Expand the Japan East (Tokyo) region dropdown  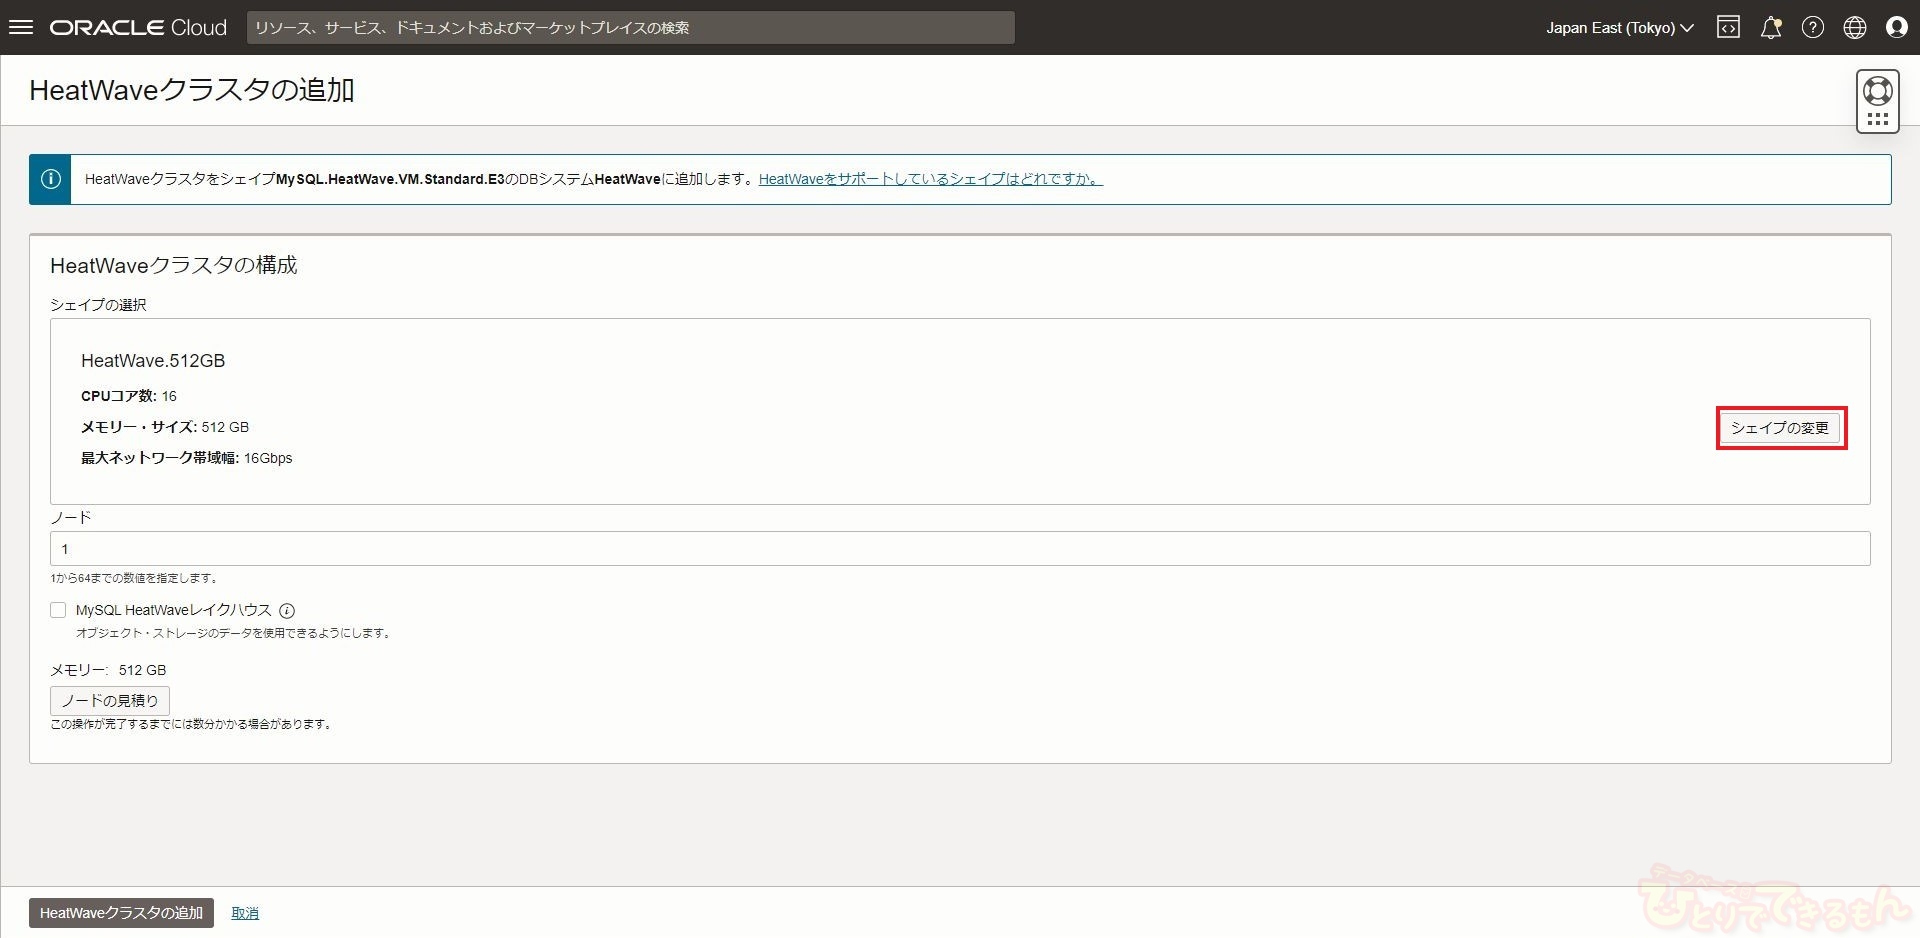click(x=1619, y=28)
